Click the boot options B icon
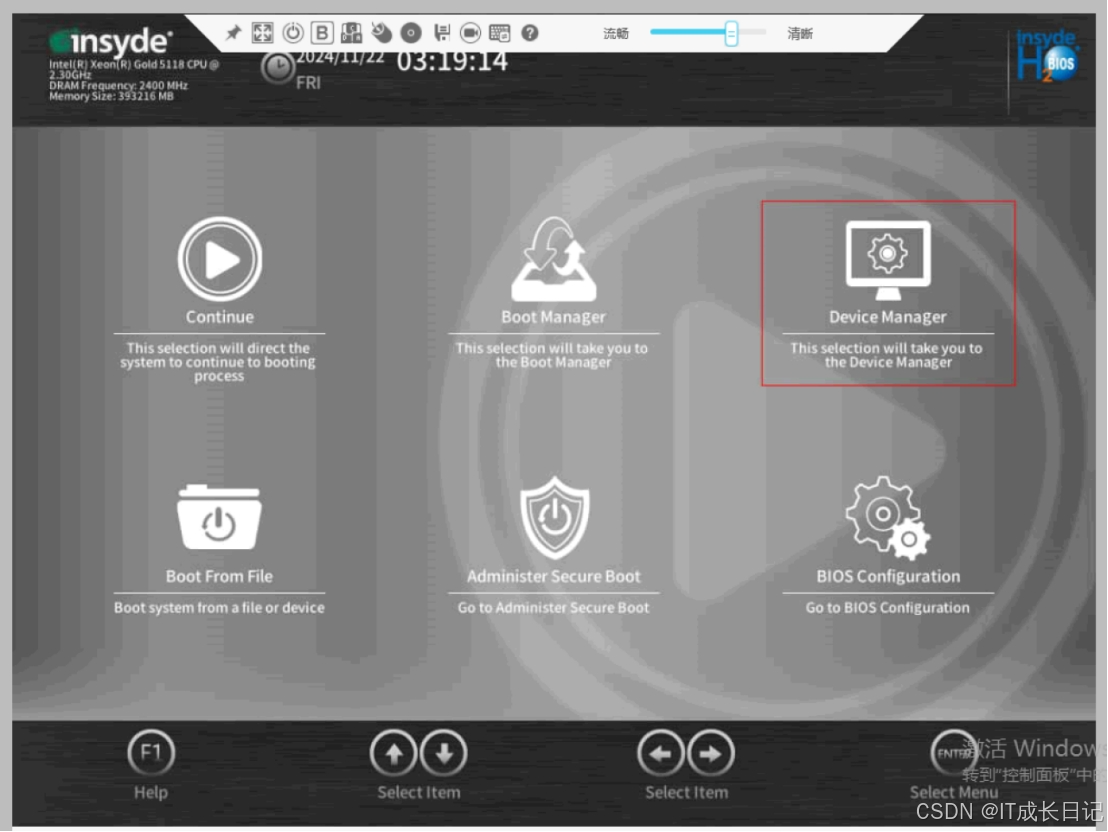This screenshot has height=832, width=1108. (322, 33)
